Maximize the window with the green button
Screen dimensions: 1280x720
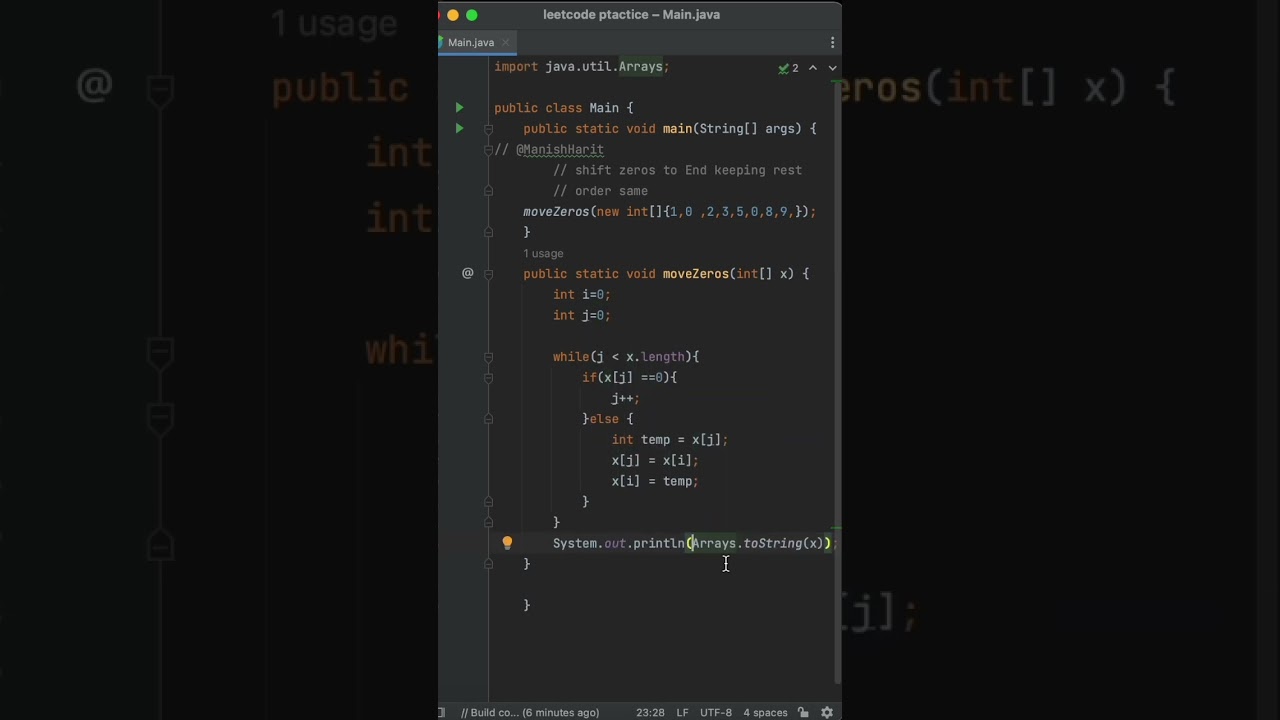pos(472,15)
